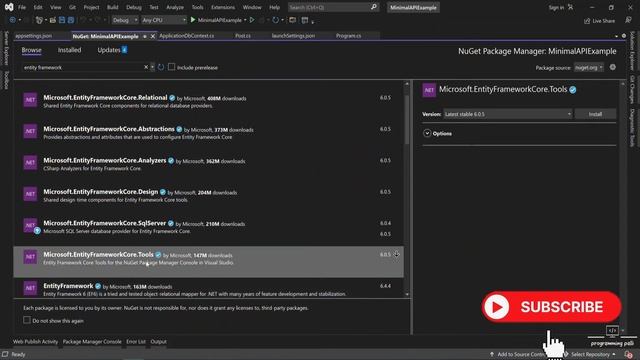
Task: Open the Error List tab
Action: tap(136, 342)
